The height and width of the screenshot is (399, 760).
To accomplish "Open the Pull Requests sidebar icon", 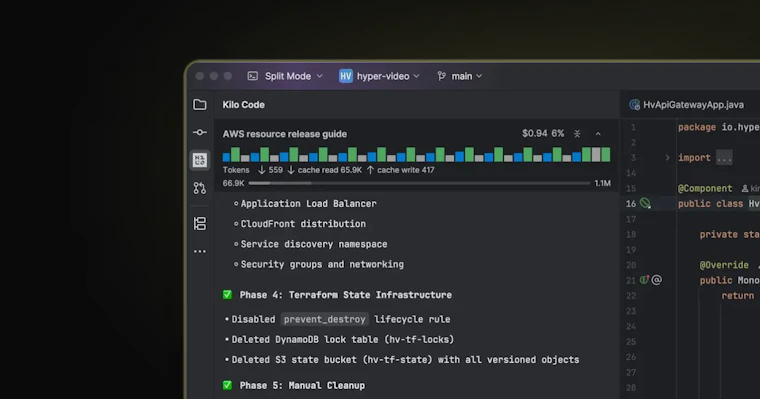I will (200, 188).
